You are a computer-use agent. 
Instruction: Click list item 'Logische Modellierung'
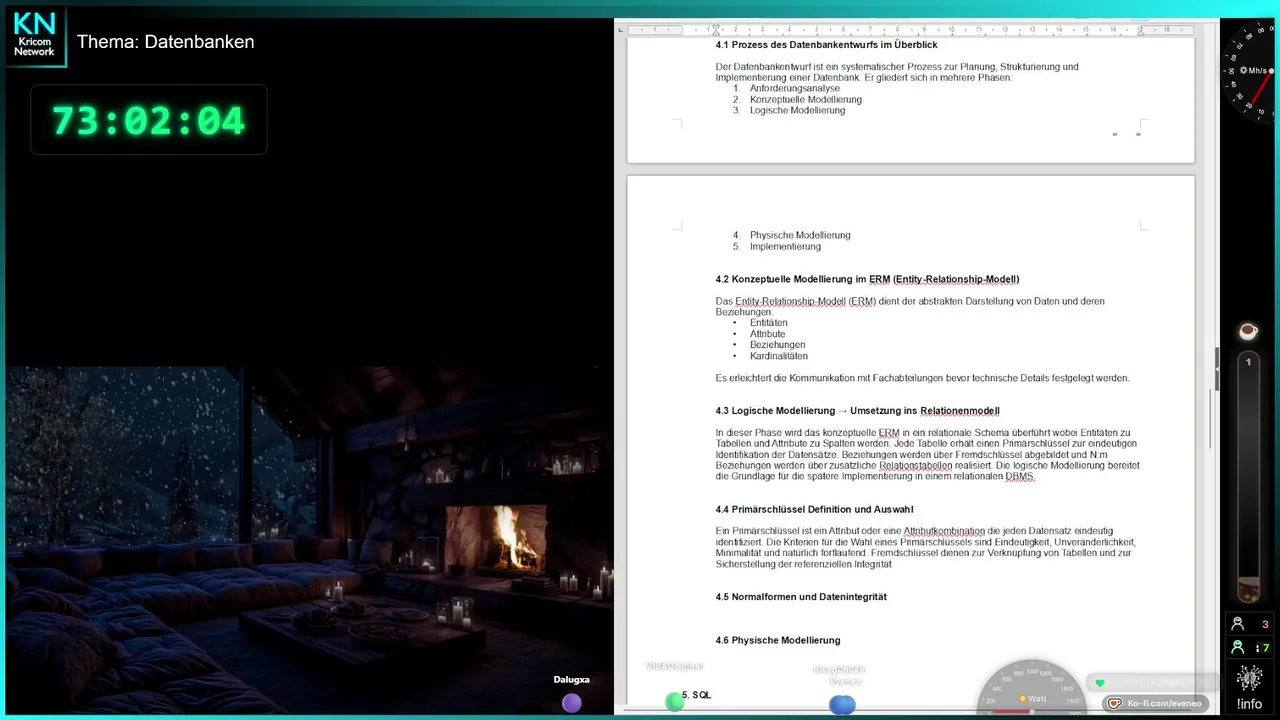tap(798, 110)
